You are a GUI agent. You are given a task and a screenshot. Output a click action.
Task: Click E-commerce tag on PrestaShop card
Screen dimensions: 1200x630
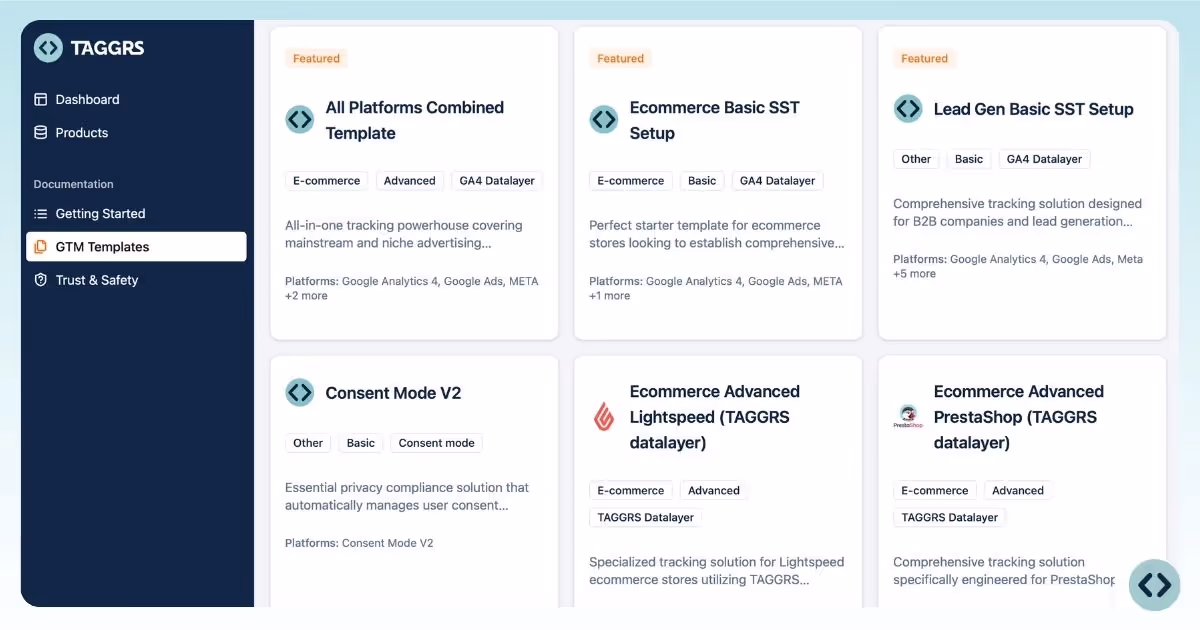(x=934, y=491)
